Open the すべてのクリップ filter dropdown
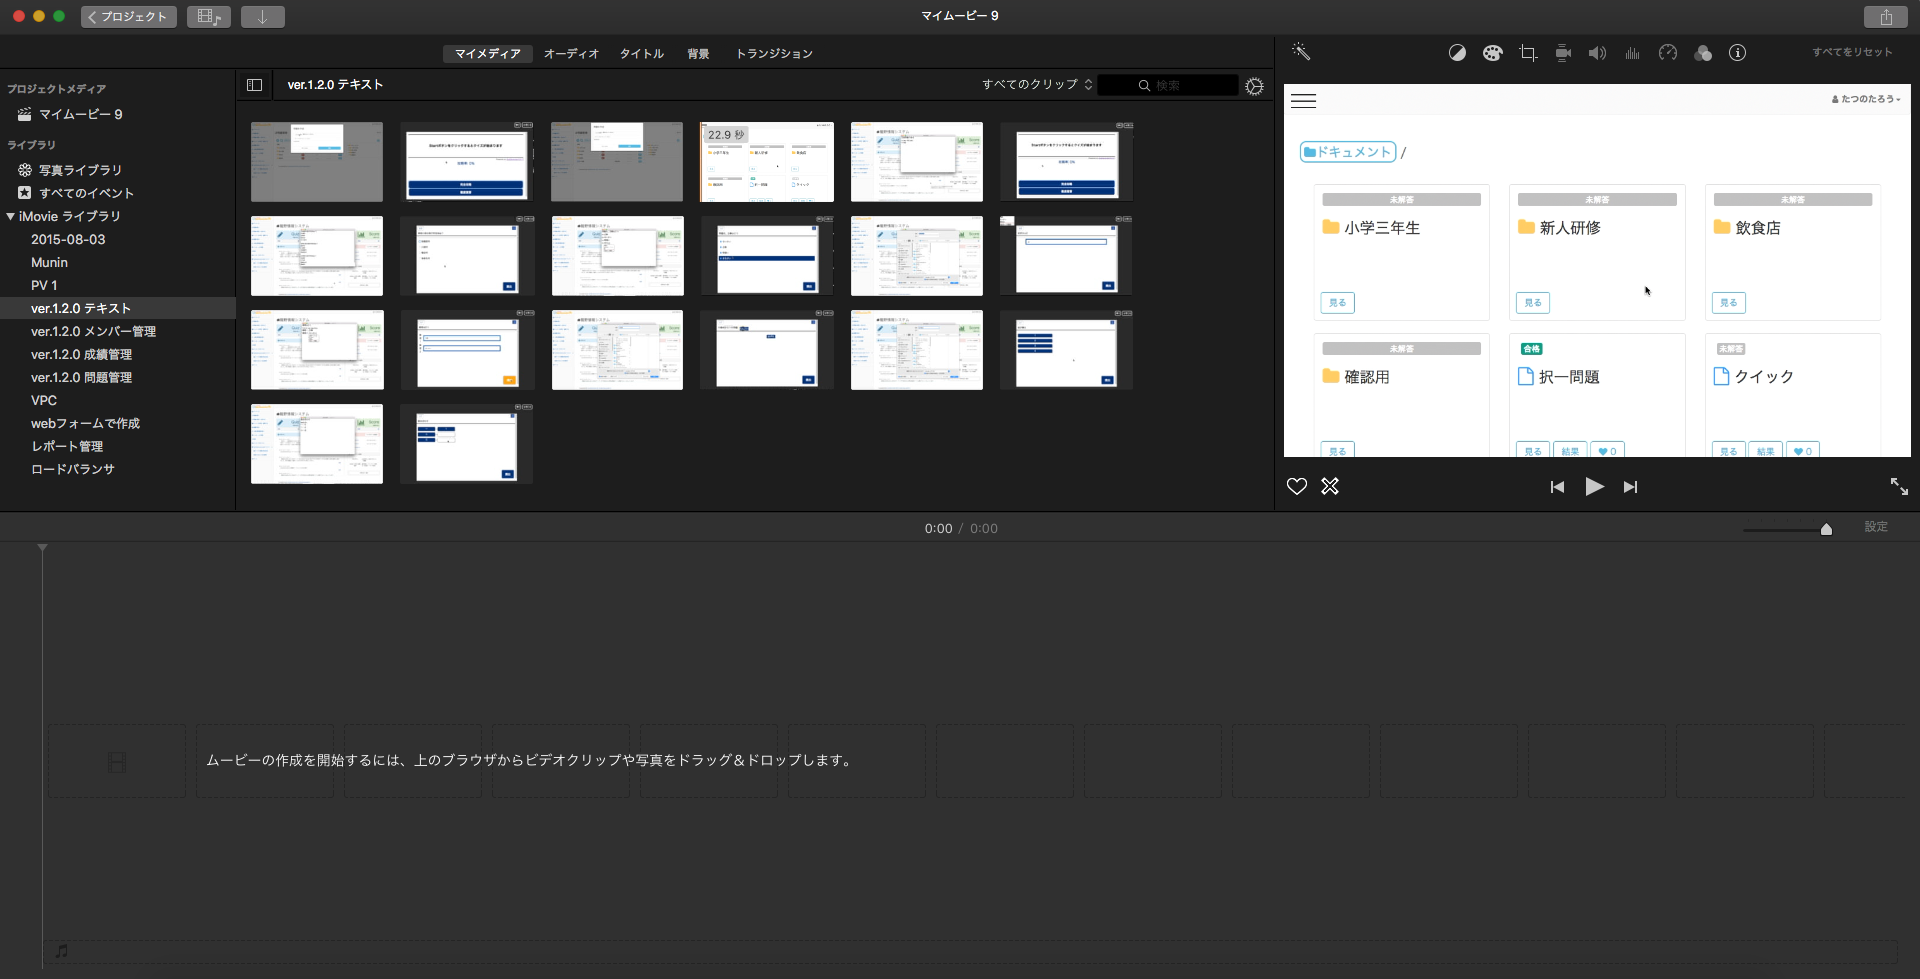The width and height of the screenshot is (1920, 979). click(x=1037, y=85)
